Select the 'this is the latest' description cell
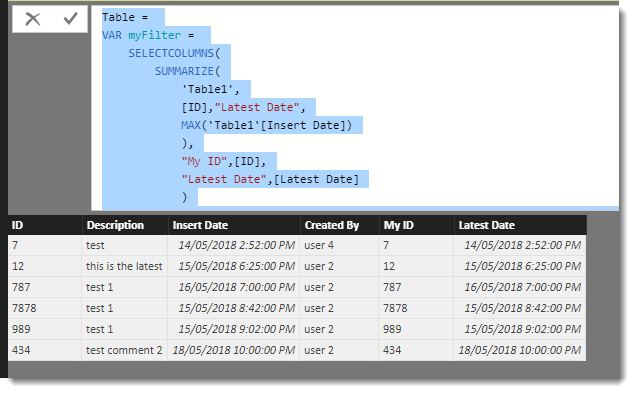Image resolution: width=634 pixels, height=393 pixels. [x=125, y=266]
